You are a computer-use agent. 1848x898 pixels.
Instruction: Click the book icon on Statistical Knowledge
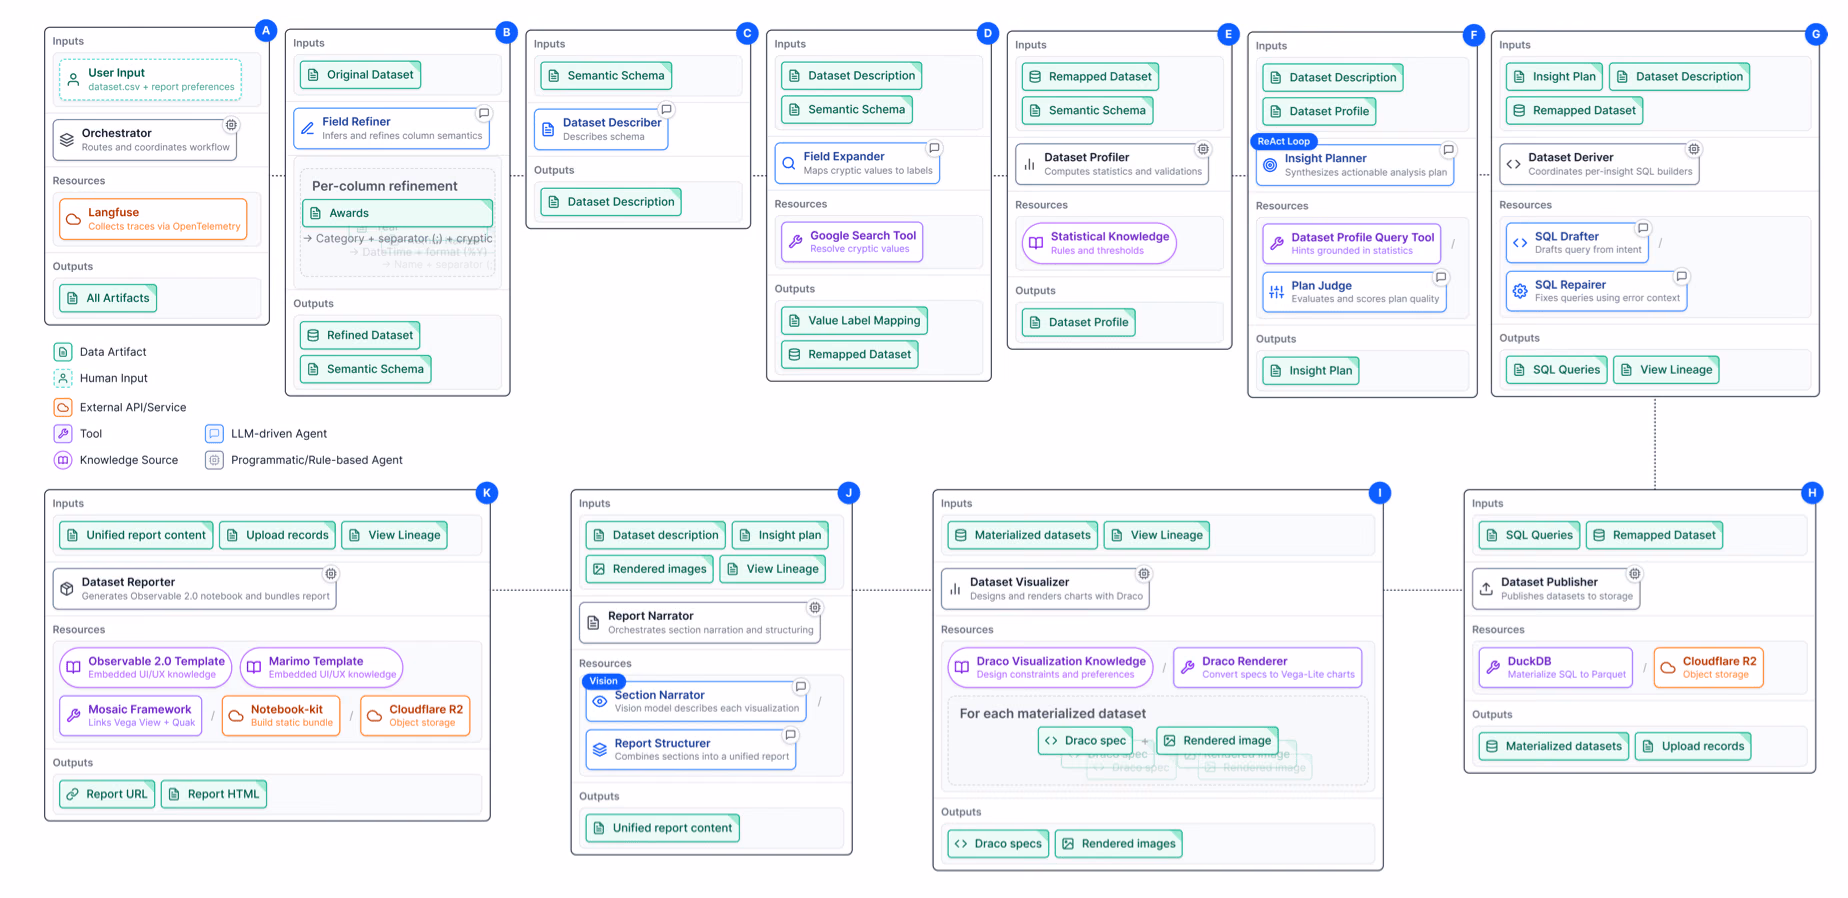point(1036,243)
